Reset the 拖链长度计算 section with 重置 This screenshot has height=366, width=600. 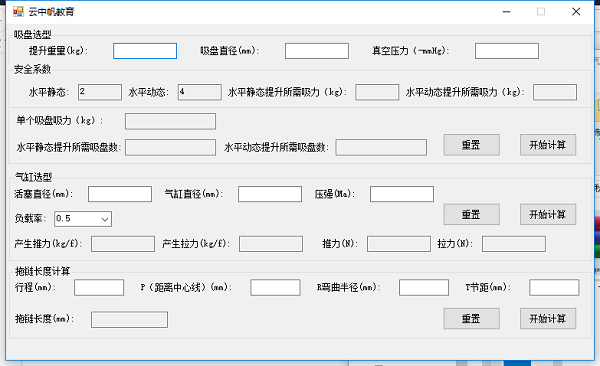tap(471, 319)
